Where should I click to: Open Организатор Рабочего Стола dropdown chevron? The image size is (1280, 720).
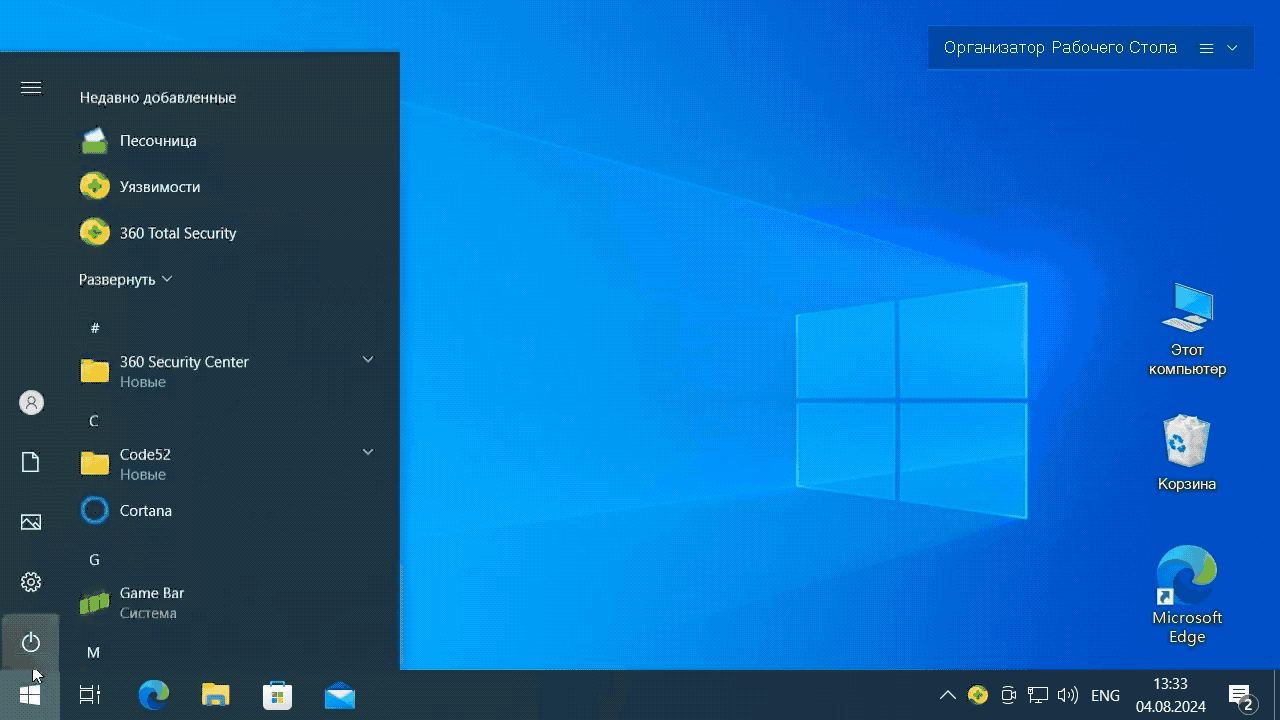pos(1232,48)
